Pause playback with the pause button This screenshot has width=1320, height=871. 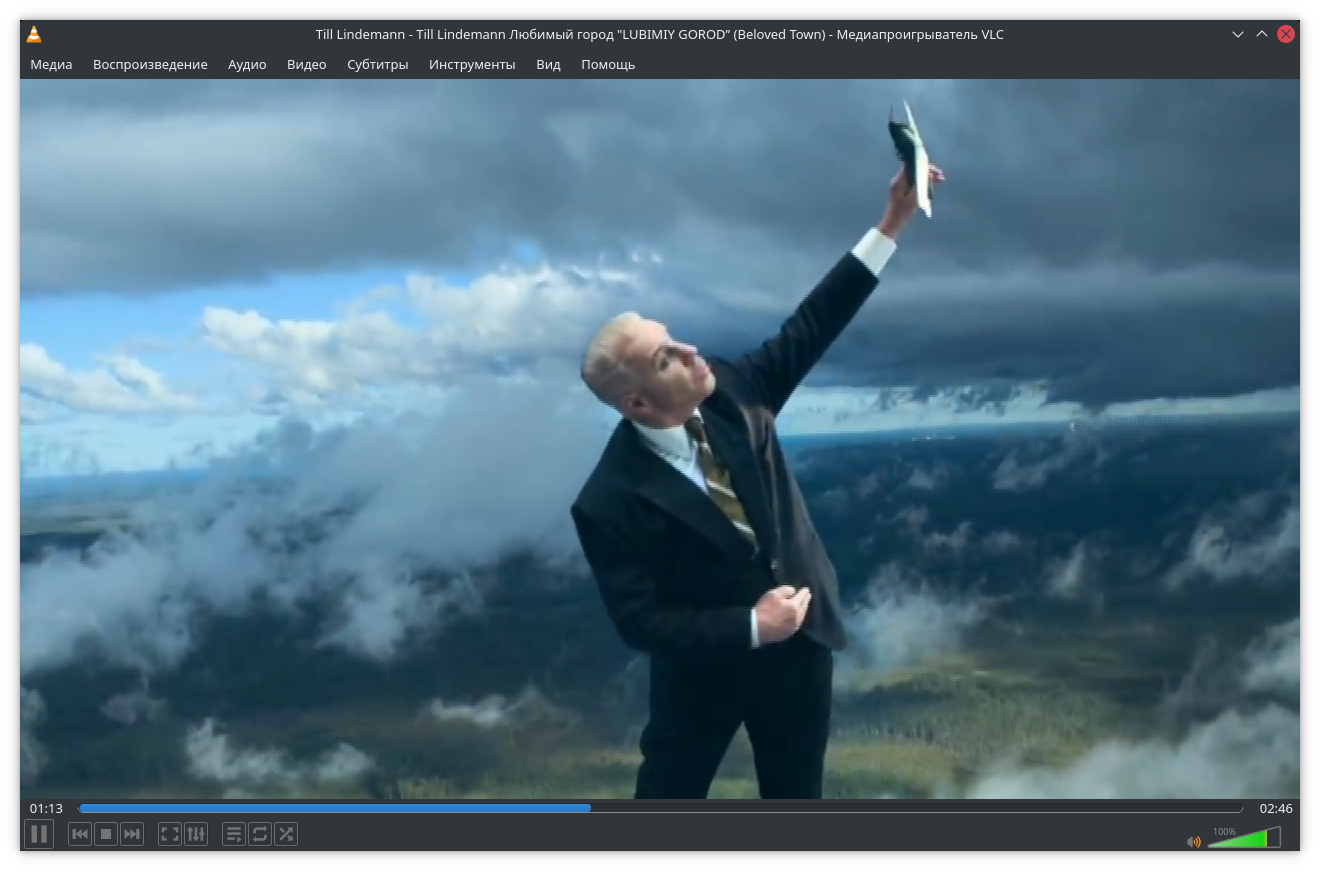point(39,834)
